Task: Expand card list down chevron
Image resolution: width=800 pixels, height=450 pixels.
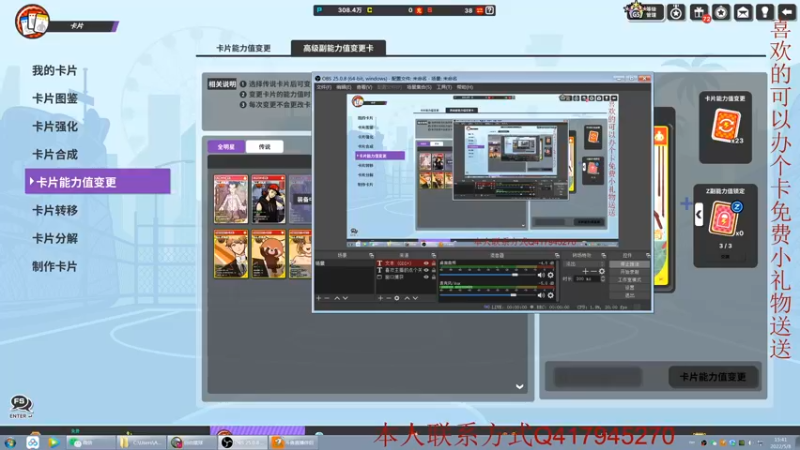Action: coord(519,387)
